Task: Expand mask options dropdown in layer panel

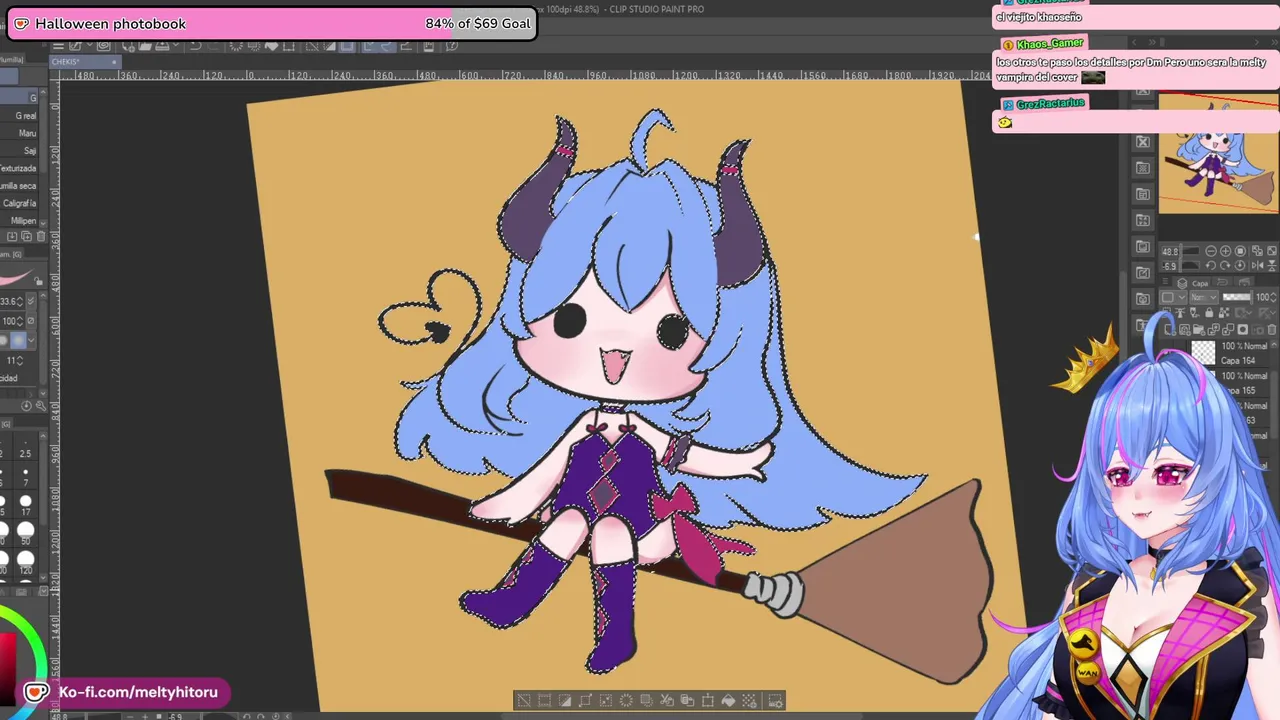Action: (1245, 312)
